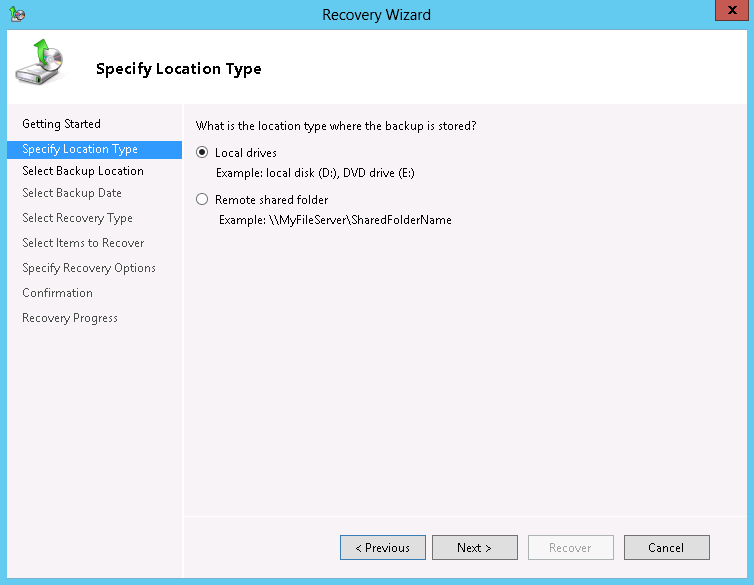Open the Select Backup Location step
Screen dimensions: 754x585
pos(83,171)
